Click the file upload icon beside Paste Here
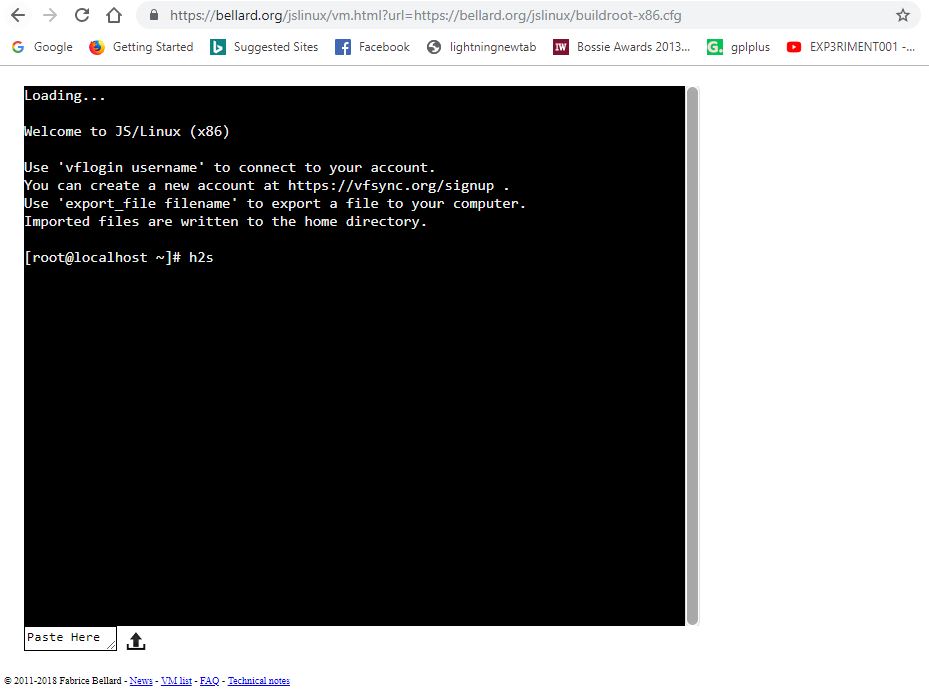This screenshot has height=691, width=929. click(135, 639)
